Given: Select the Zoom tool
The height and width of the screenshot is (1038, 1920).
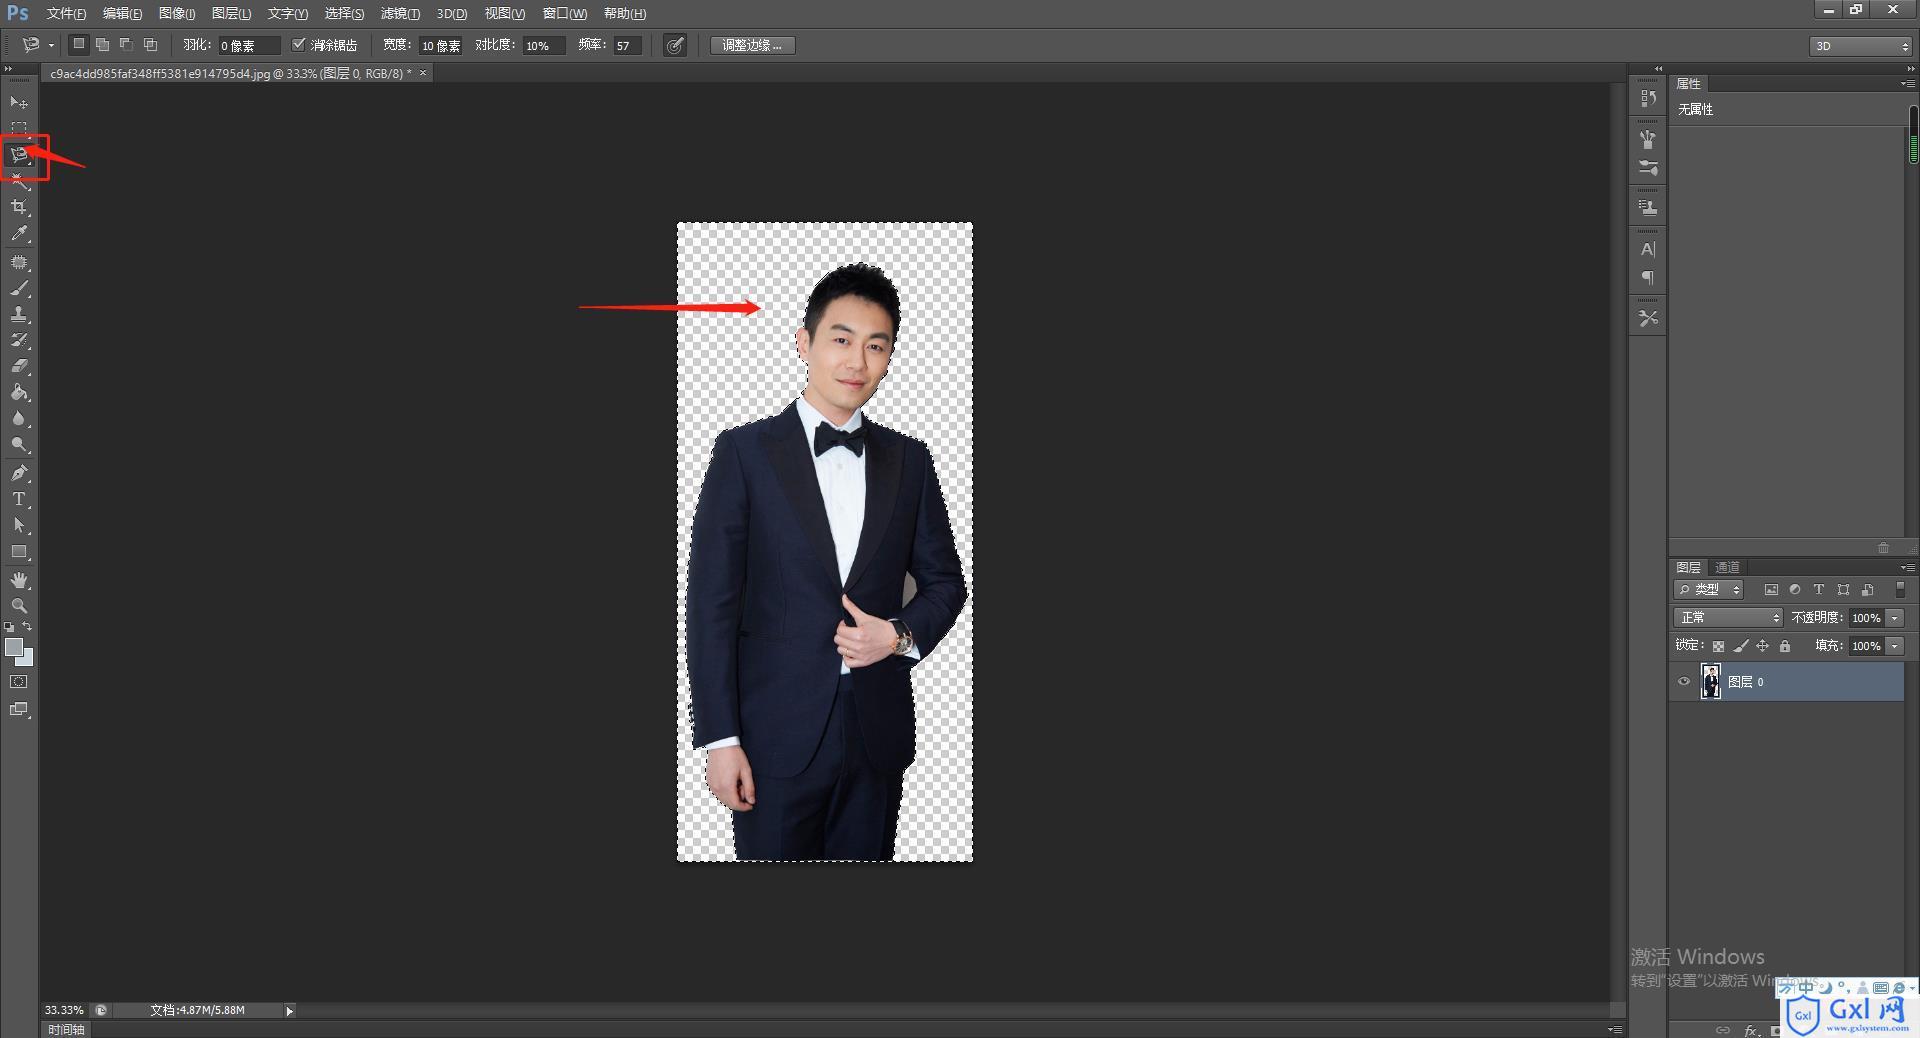Looking at the screenshot, I should click(19, 606).
